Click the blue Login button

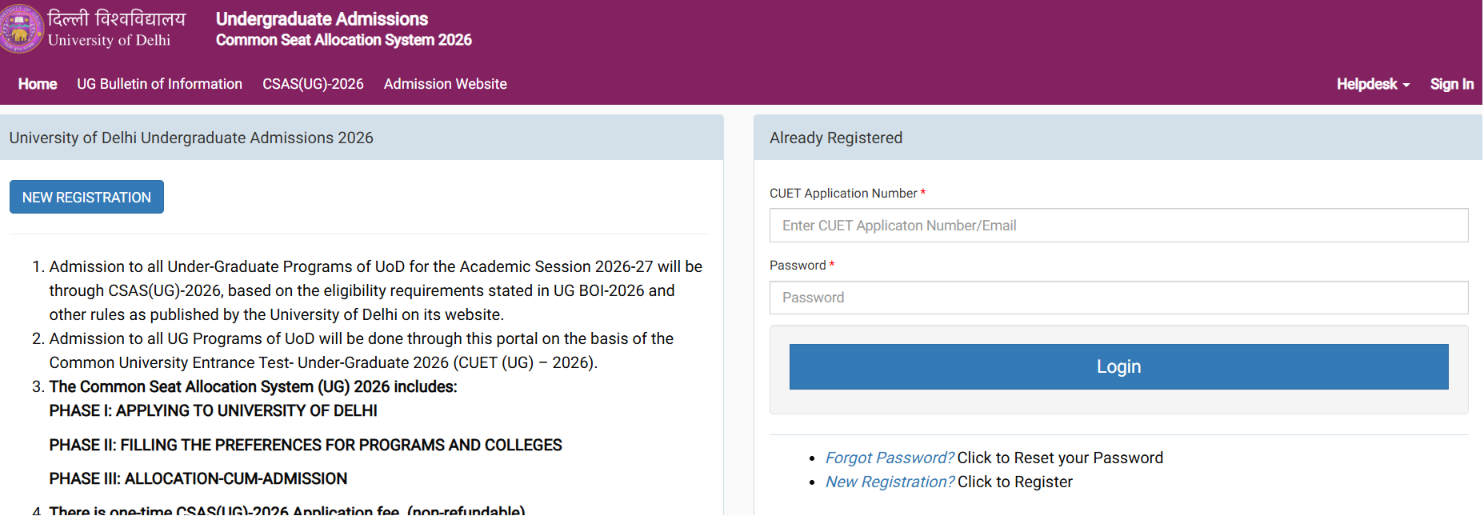1119,367
